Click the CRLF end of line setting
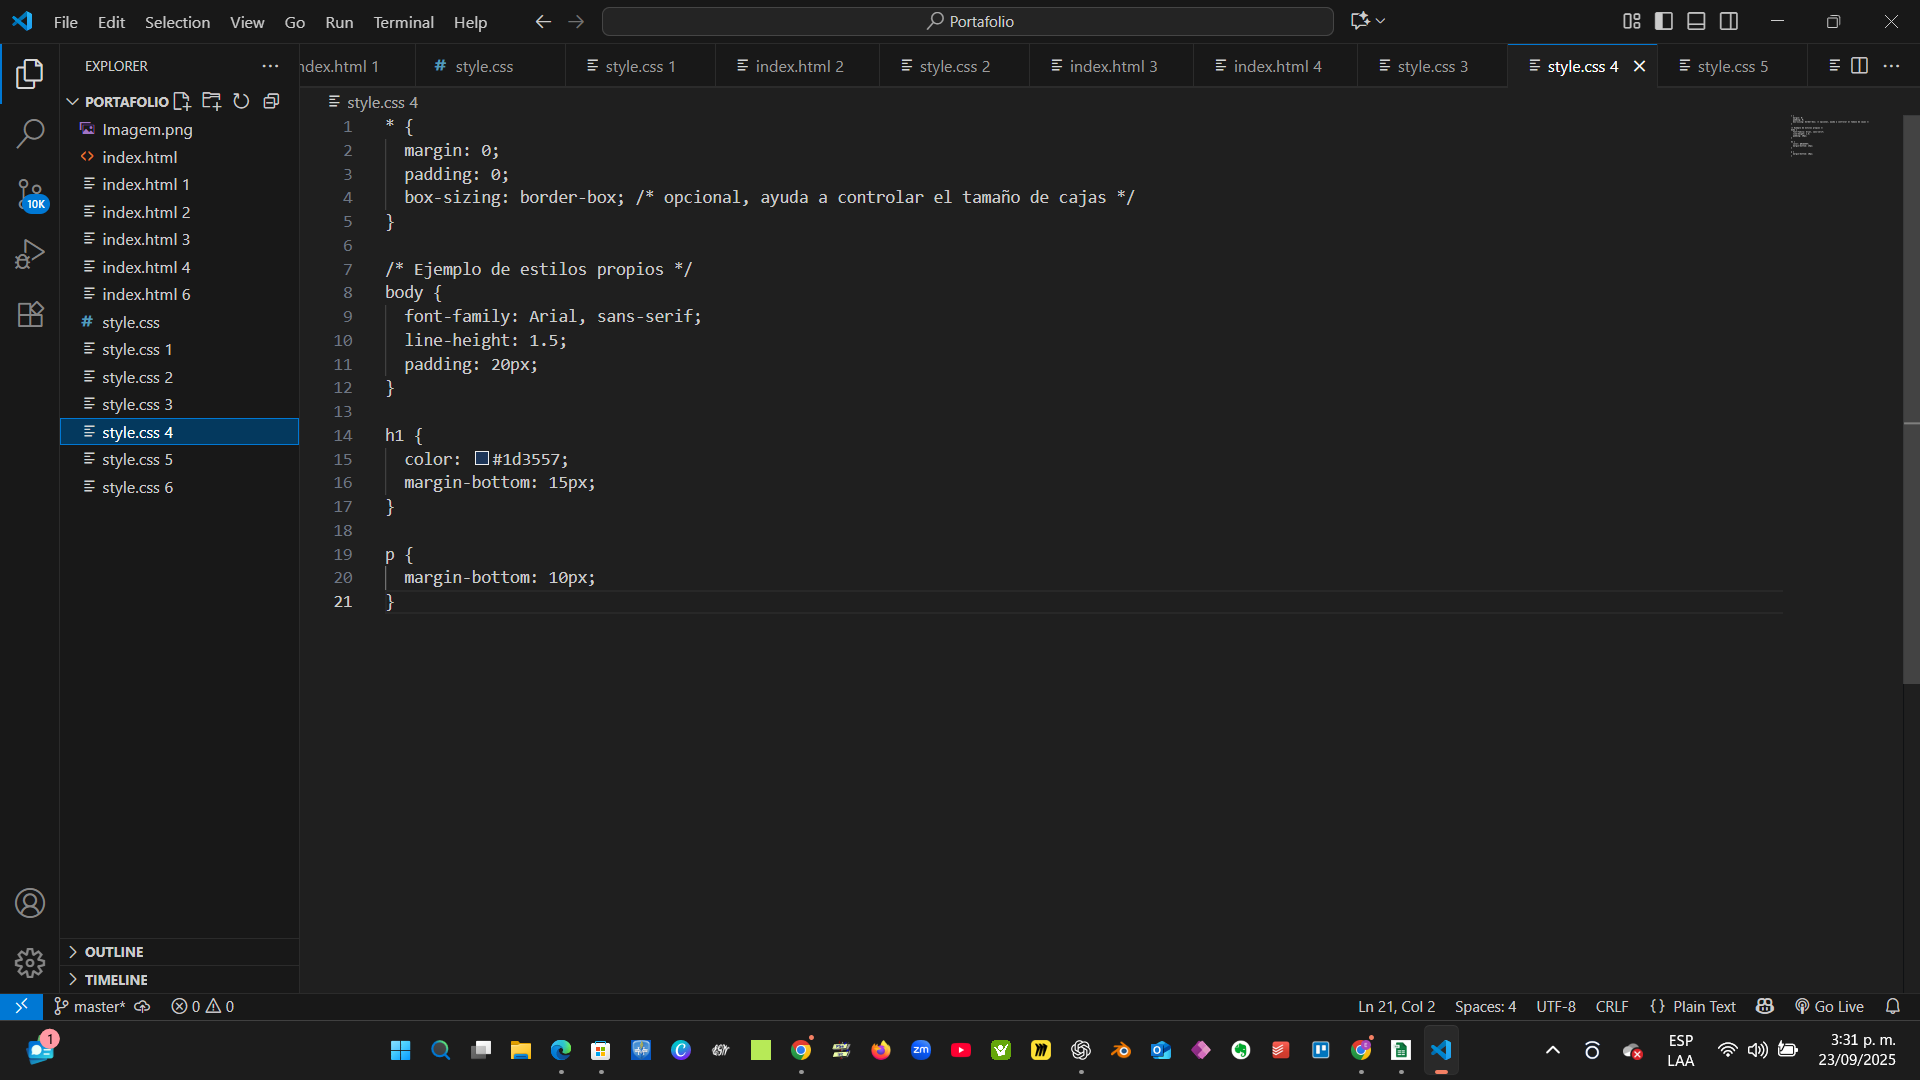The image size is (1920, 1080). [1612, 1006]
